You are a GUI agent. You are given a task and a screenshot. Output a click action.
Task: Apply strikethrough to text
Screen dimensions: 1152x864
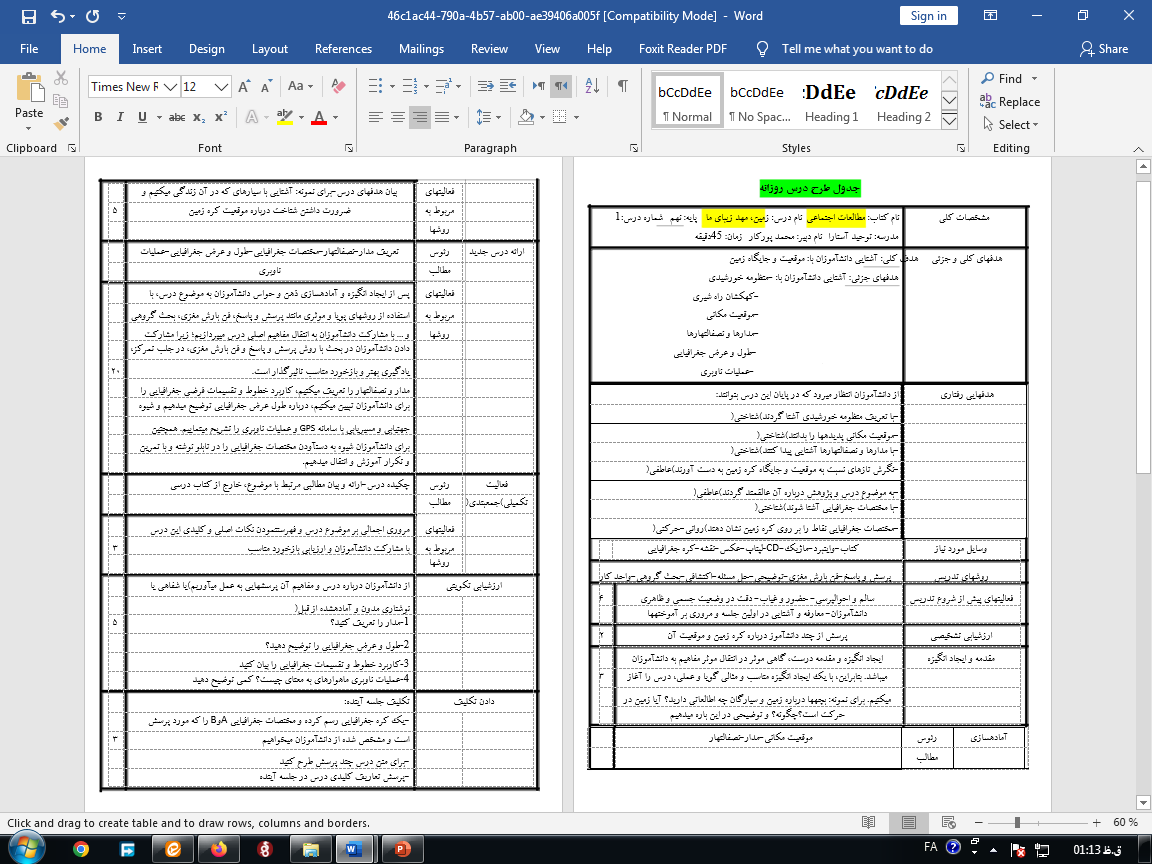pyautogui.click(x=176, y=117)
